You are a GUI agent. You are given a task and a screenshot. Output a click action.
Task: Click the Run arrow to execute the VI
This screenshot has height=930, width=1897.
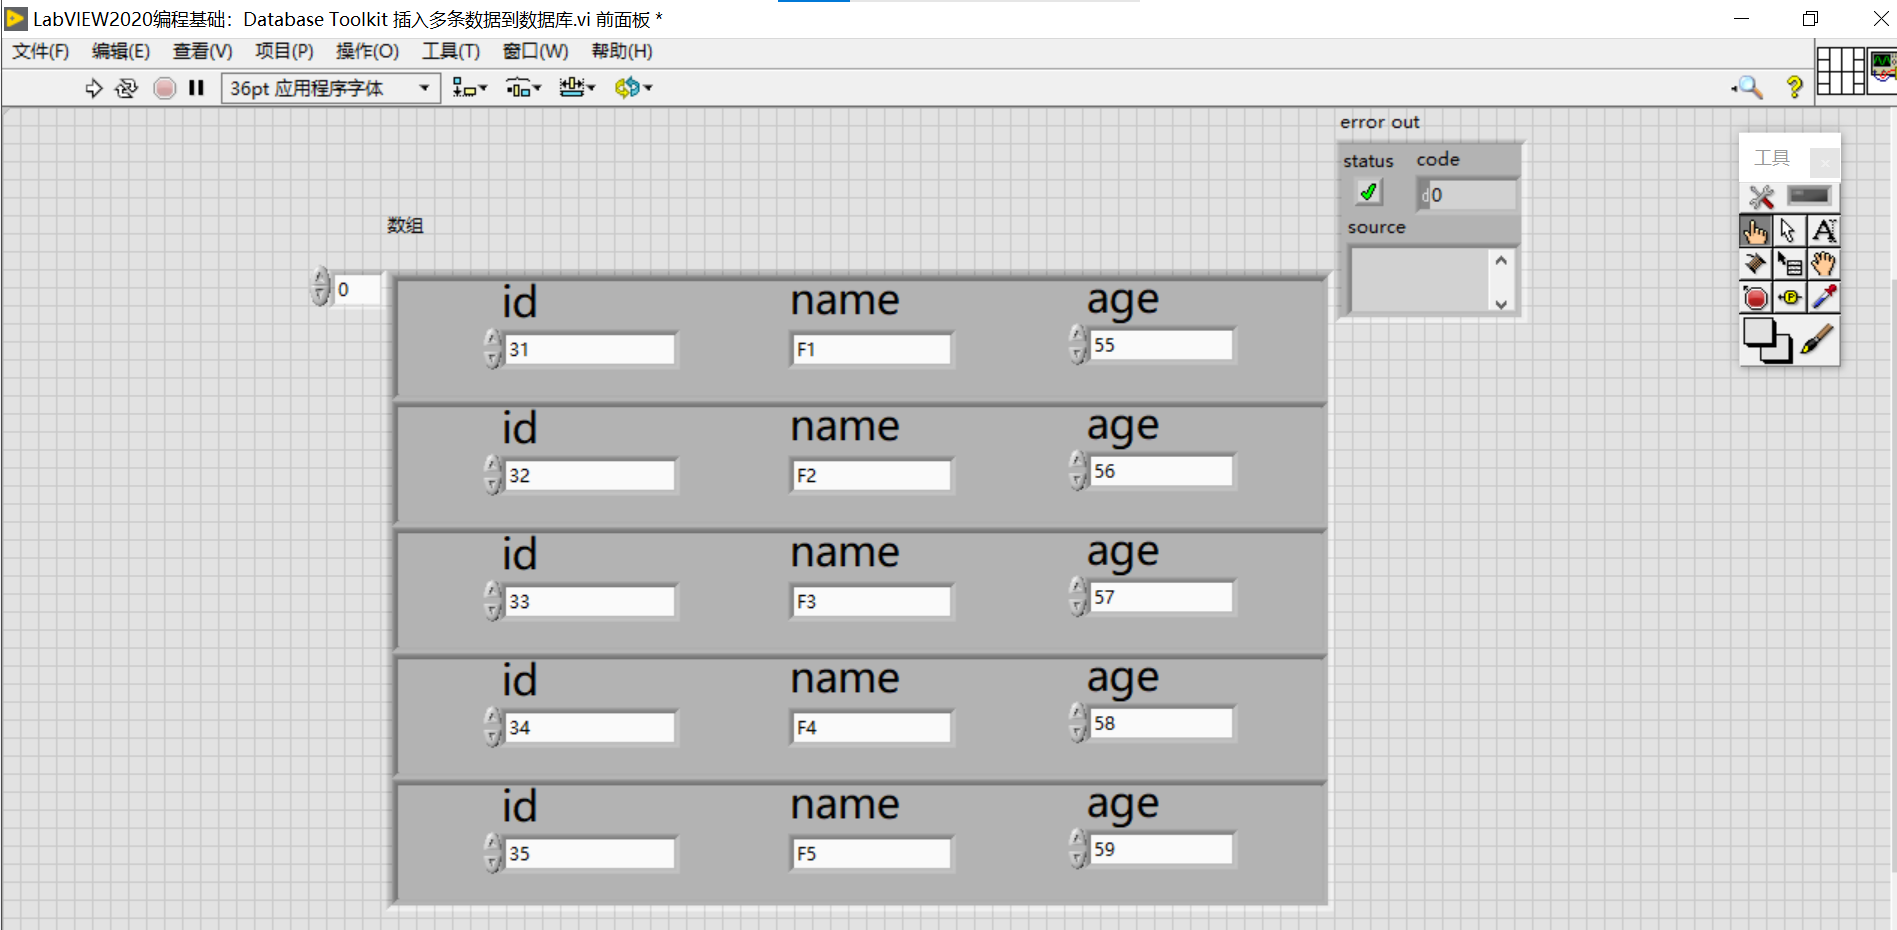(x=93, y=88)
